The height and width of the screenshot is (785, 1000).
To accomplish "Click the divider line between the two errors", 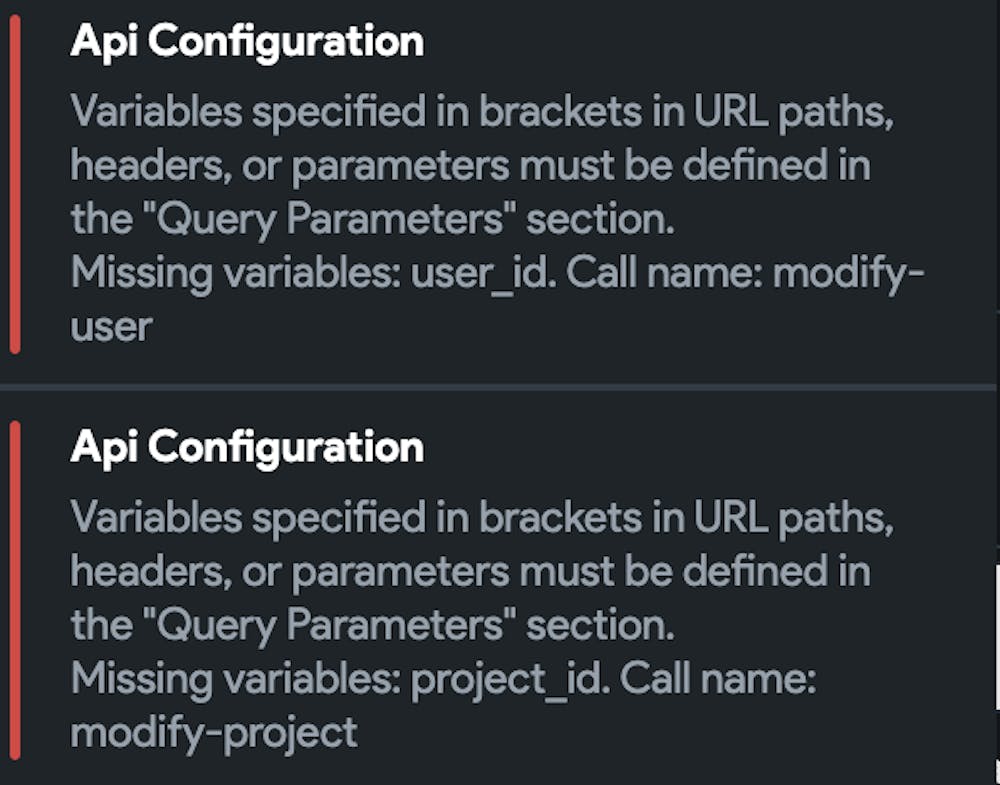I will point(500,386).
